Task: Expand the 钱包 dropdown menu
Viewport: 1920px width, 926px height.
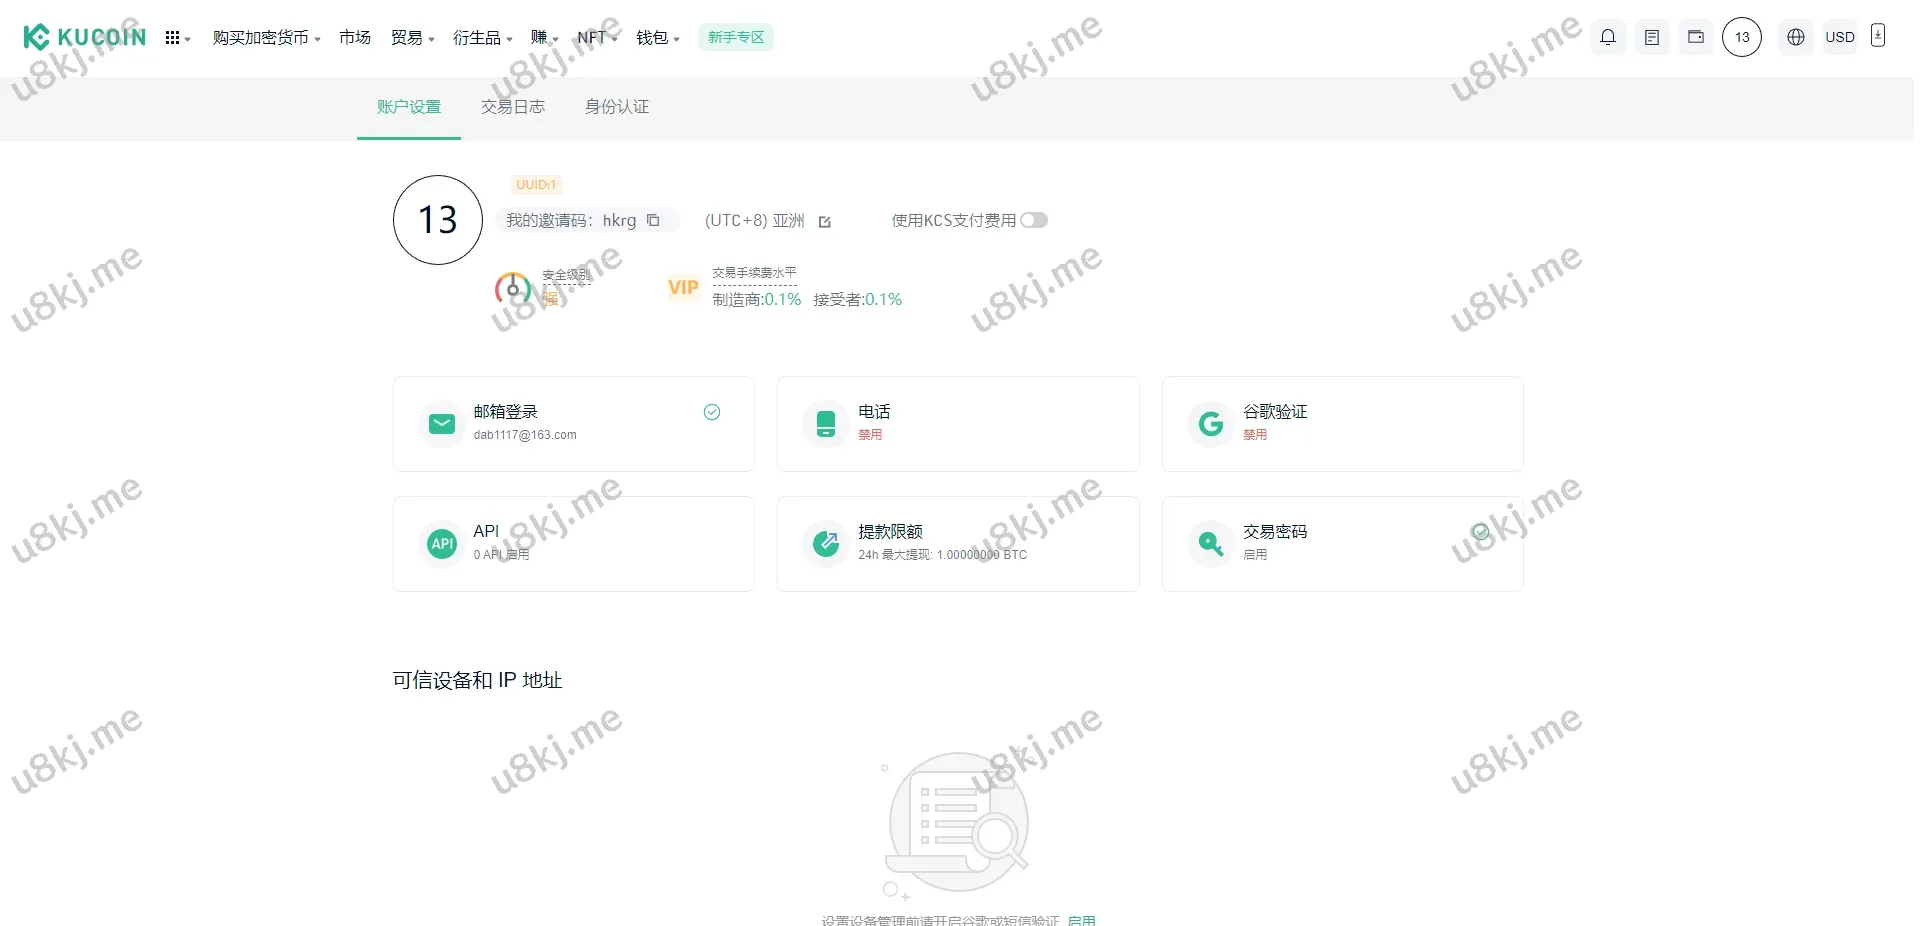Action: coord(657,38)
